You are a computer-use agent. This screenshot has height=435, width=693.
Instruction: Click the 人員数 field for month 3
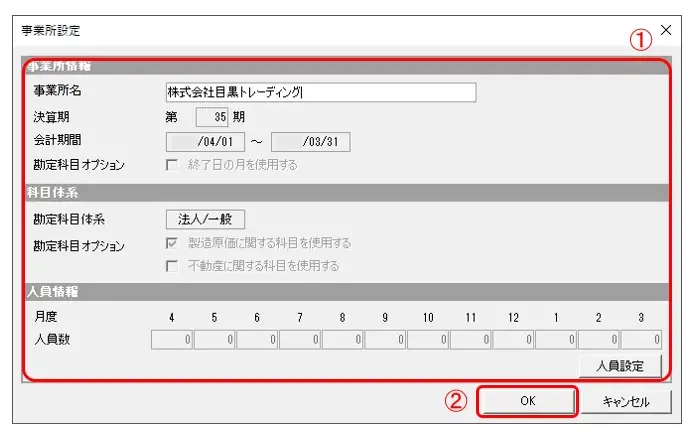[641, 339]
